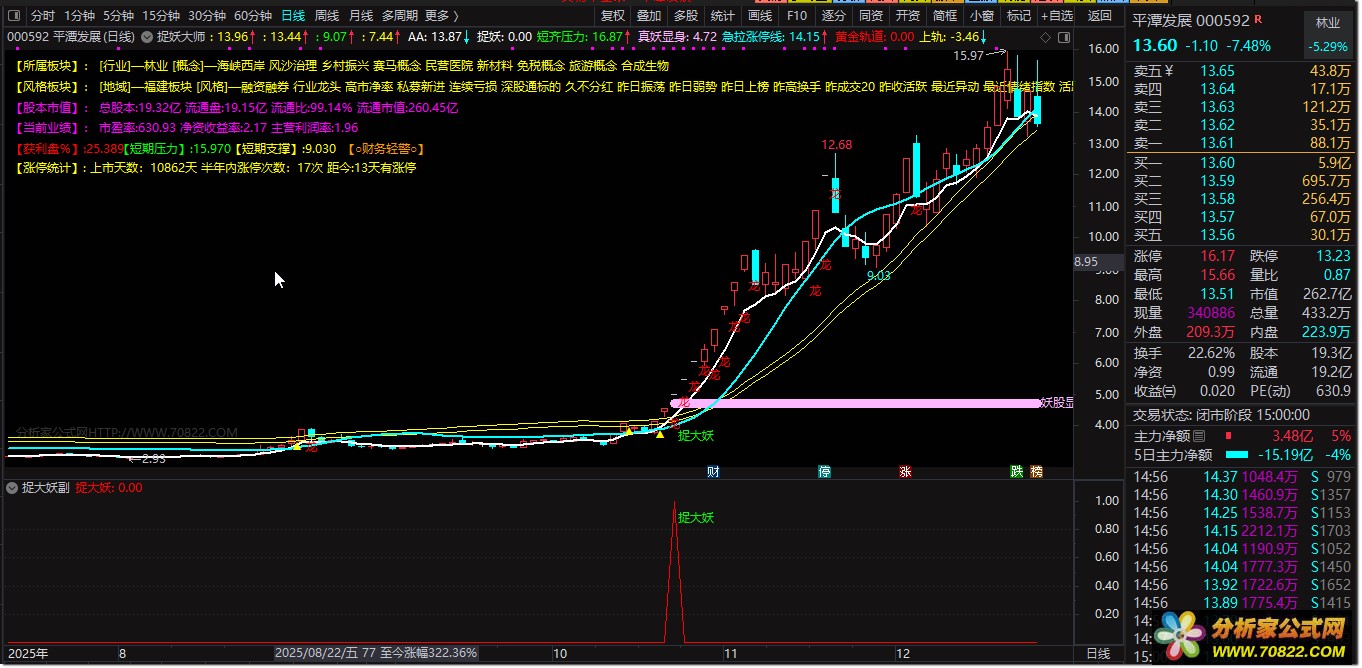Click the 同资 toolbar button
The image size is (1362, 668).
tap(871, 16)
